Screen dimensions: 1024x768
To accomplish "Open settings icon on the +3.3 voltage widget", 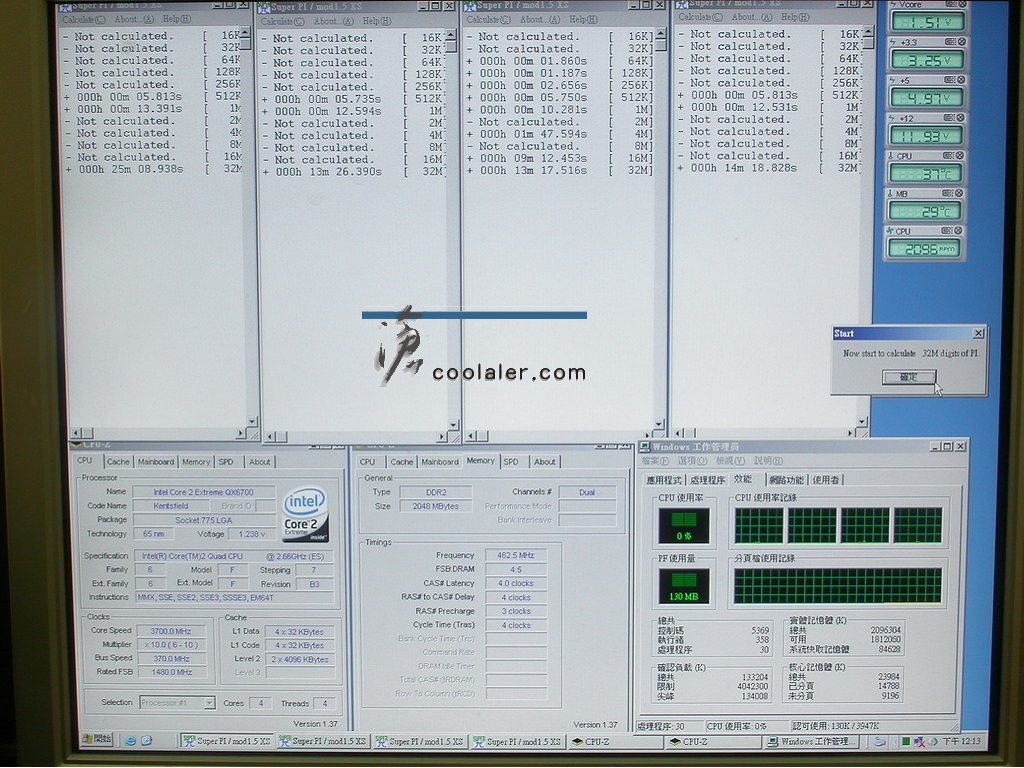I will tap(950, 42).
